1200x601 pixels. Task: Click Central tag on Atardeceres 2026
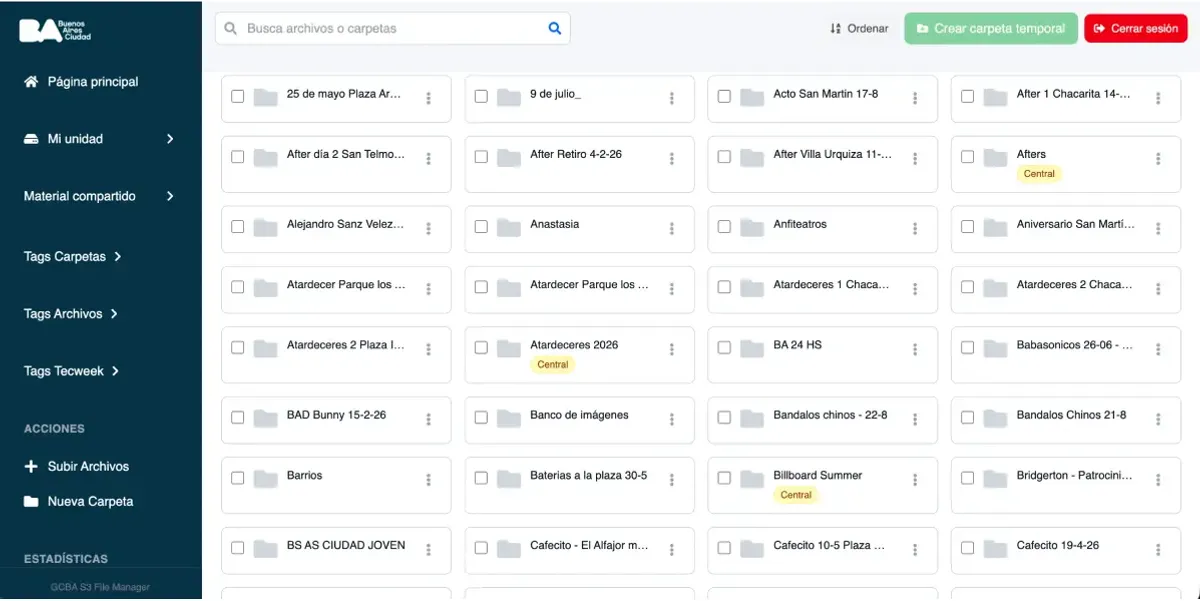[x=553, y=365]
